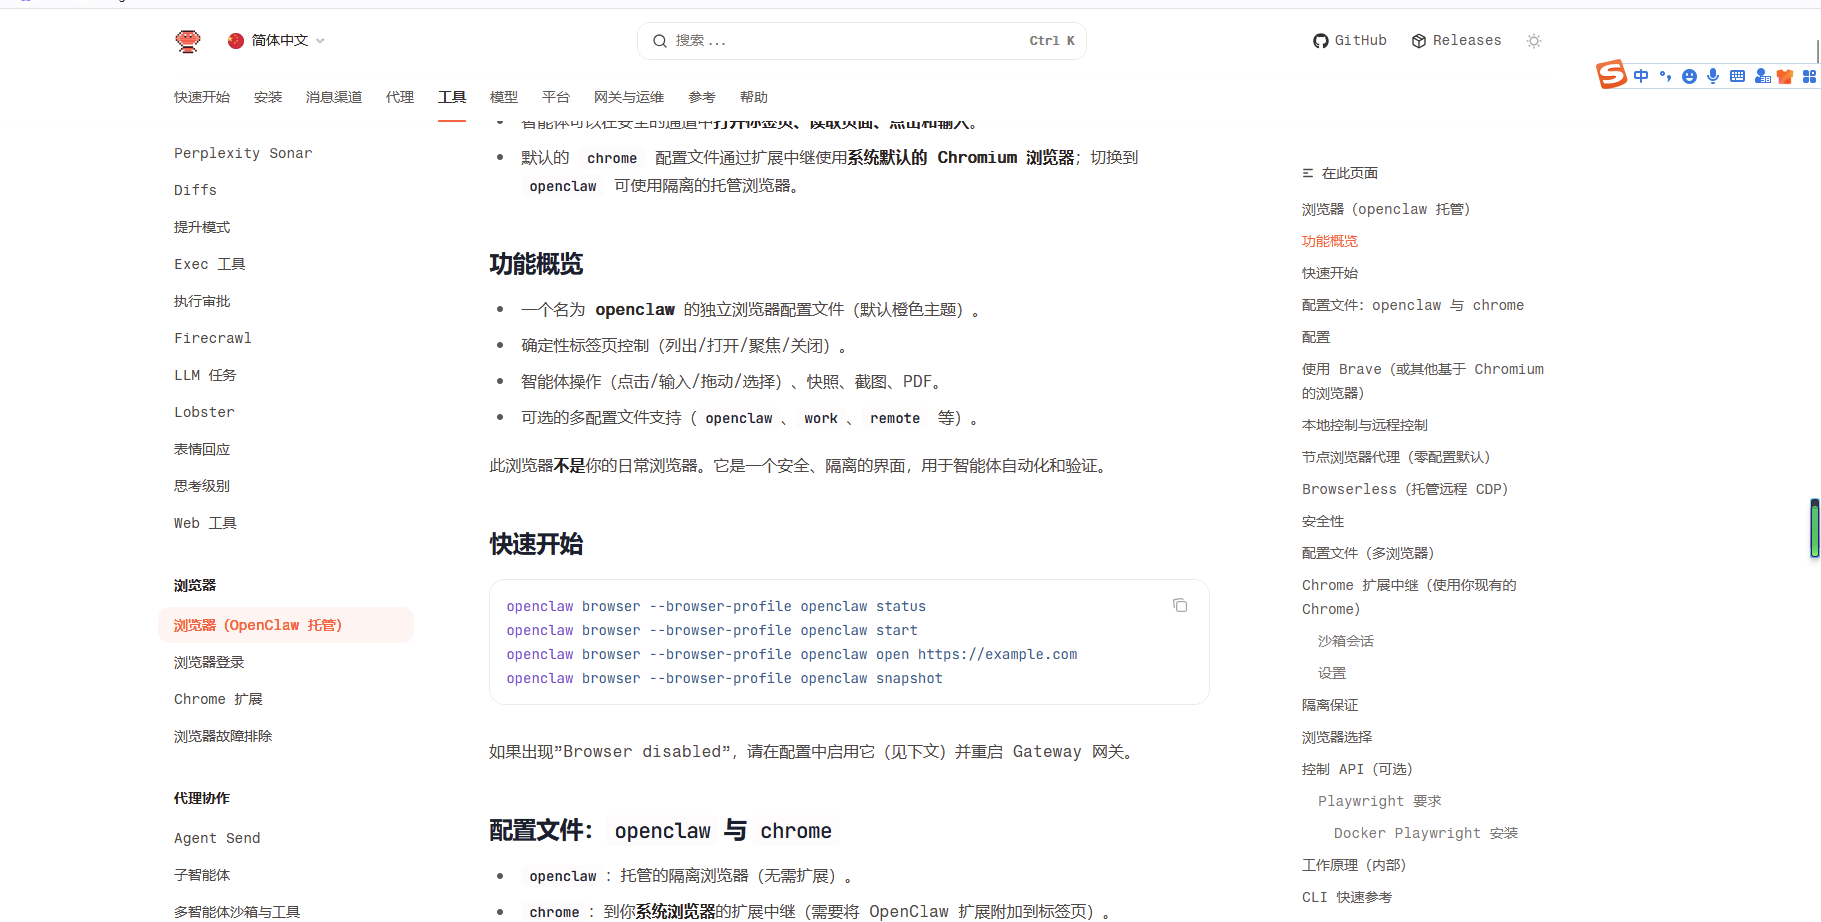
Task: Switch to 平台 top tab
Action: [x=556, y=97]
